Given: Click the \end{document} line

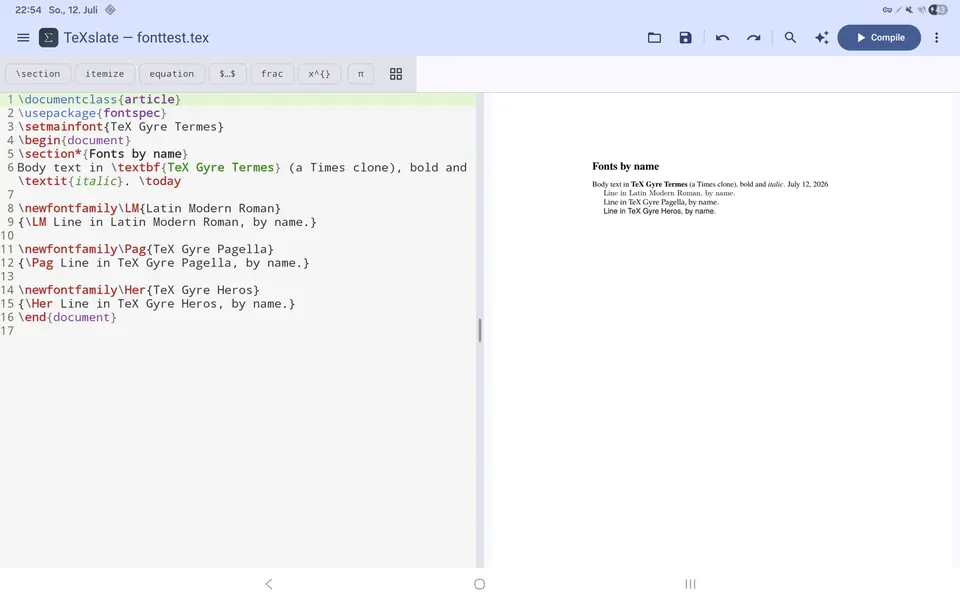Looking at the screenshot, I should point(67,317).
